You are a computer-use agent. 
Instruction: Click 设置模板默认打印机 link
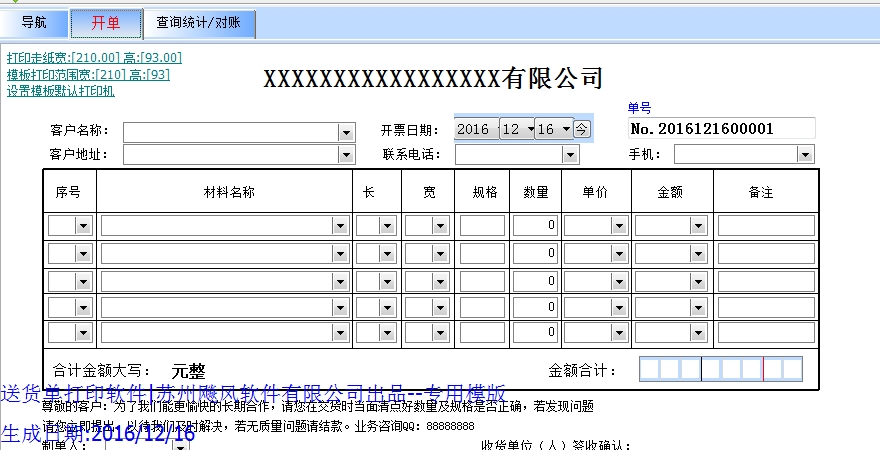[61, 91]
